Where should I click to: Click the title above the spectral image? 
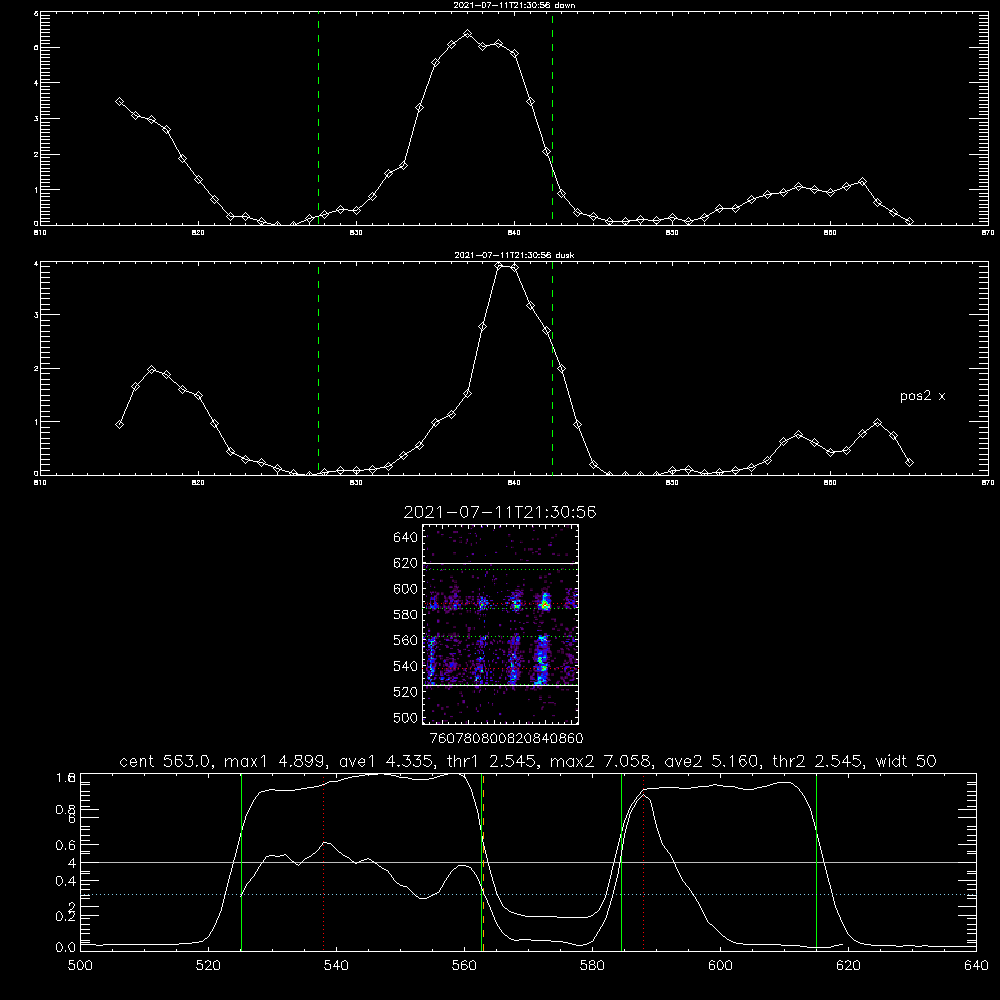click(x=500, y=512)
